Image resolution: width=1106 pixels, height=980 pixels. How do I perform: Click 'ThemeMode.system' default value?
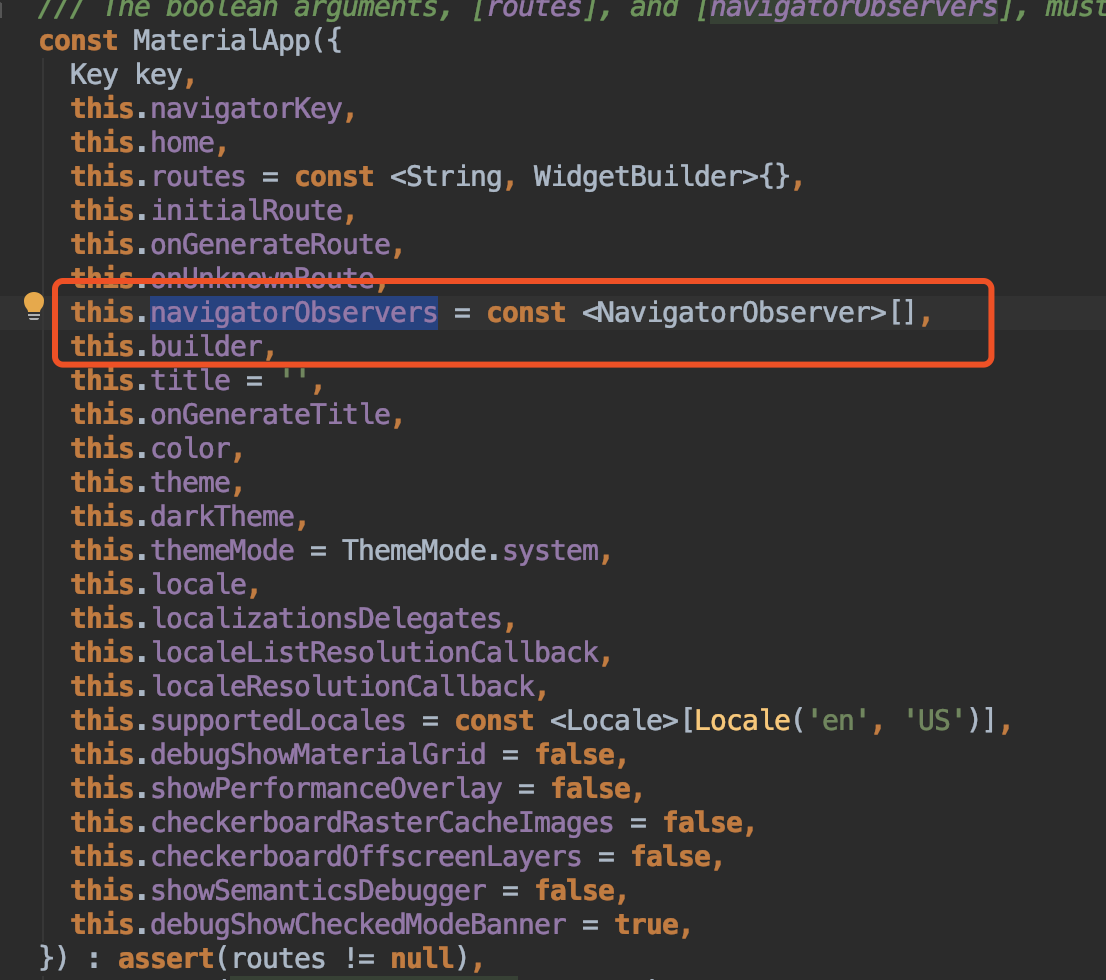coord(470,550)
